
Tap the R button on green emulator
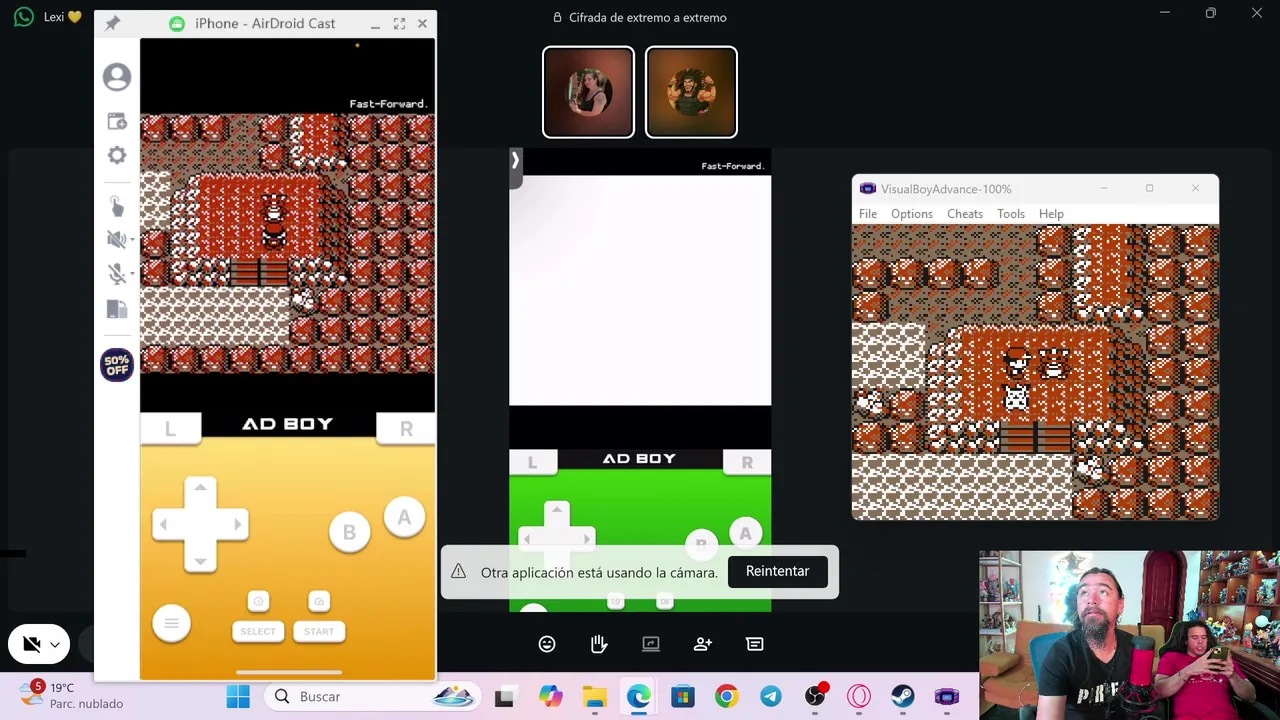click(x=747, y=462)
